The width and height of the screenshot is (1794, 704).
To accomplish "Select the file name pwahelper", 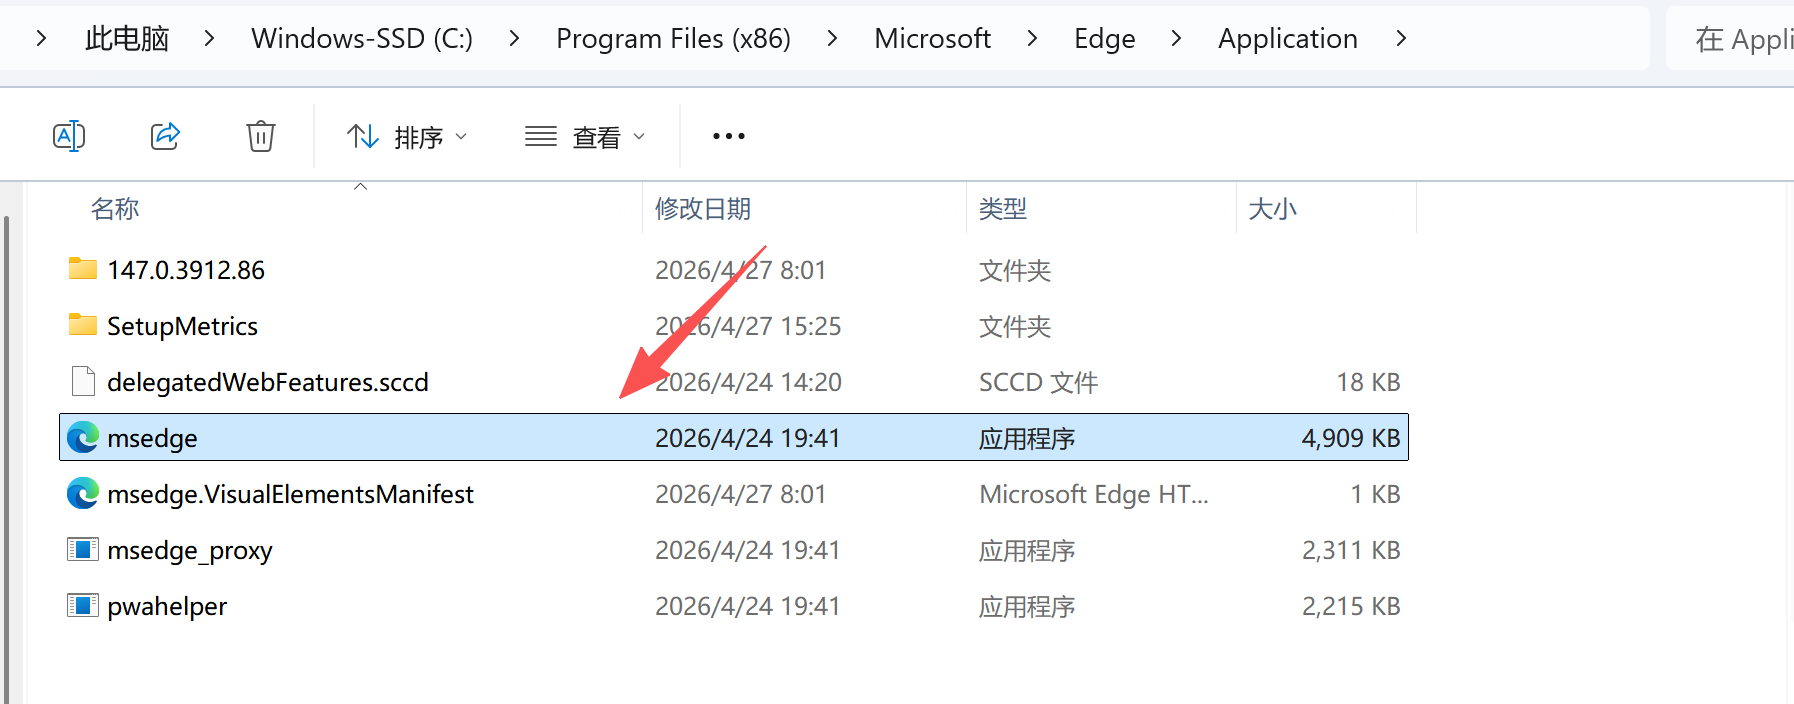I will point(167,606).
